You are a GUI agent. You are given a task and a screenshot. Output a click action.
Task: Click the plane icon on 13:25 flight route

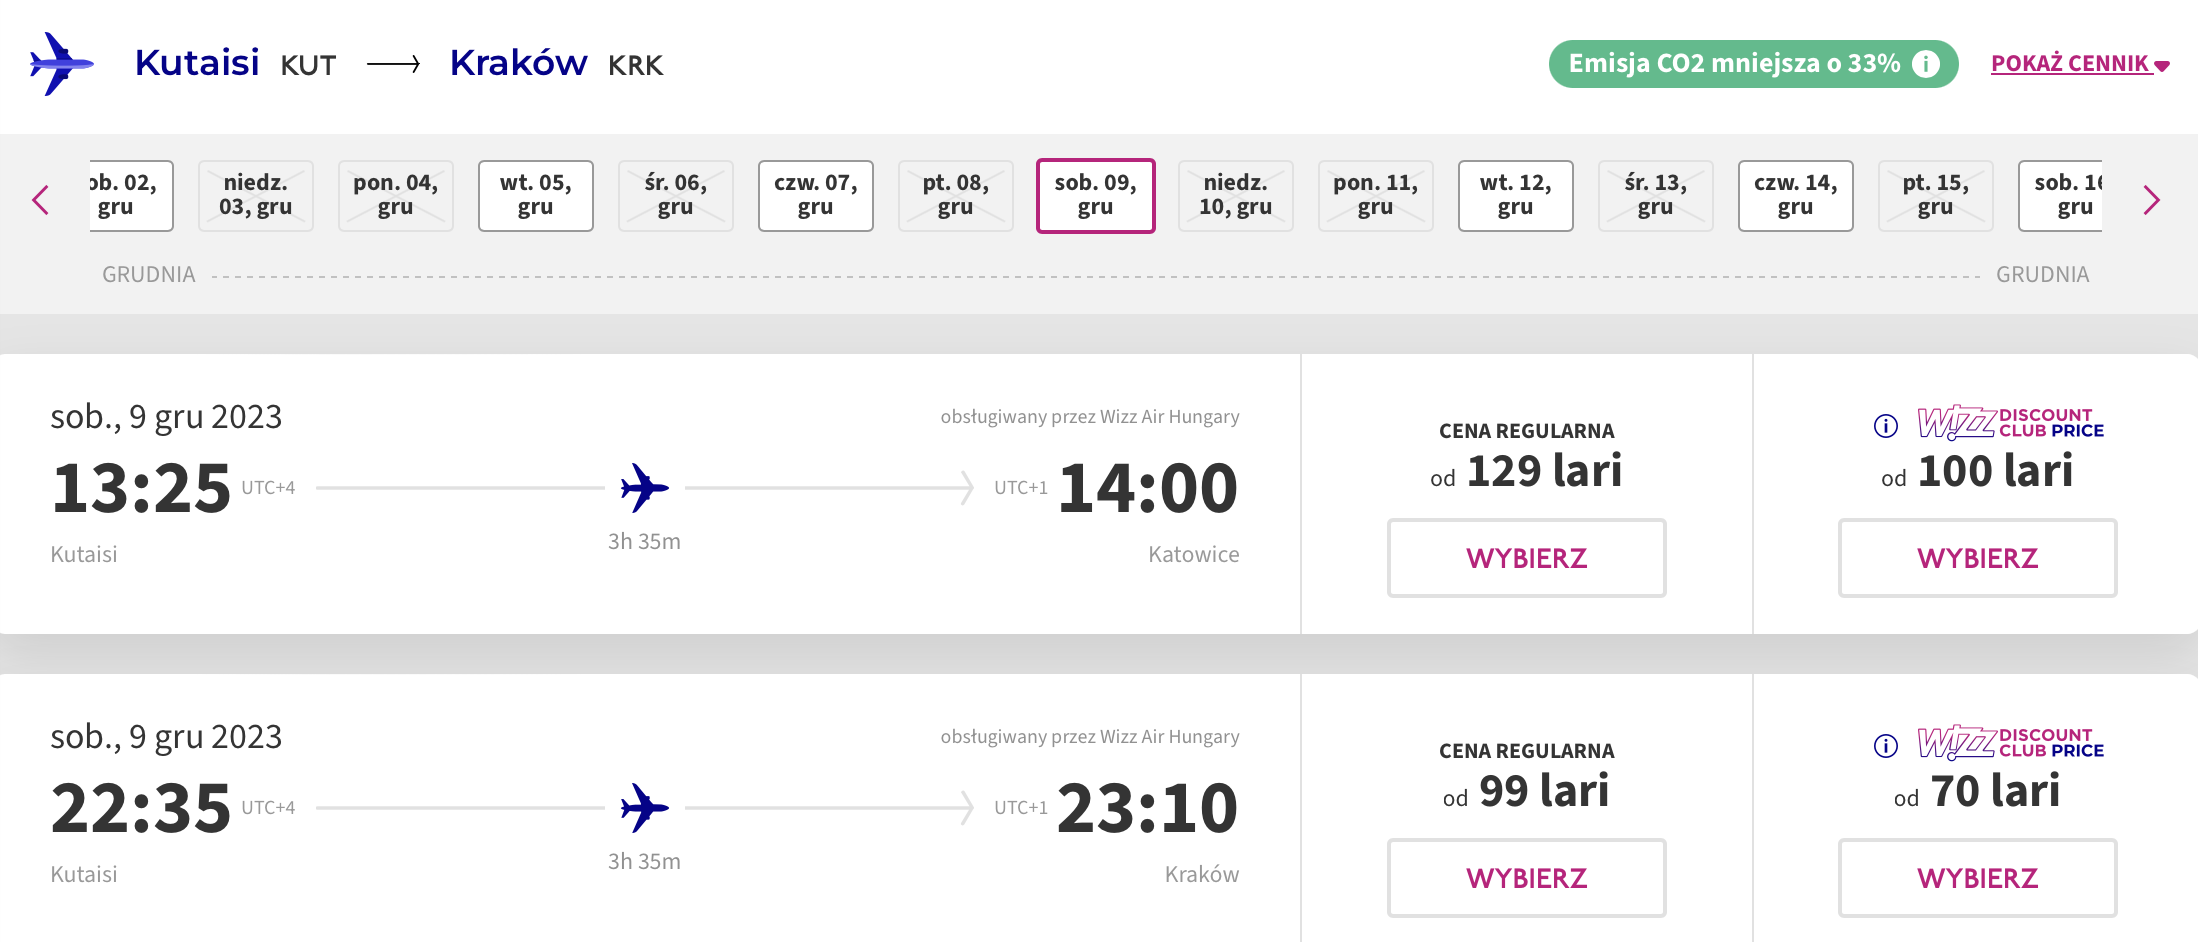click(645, 488)
